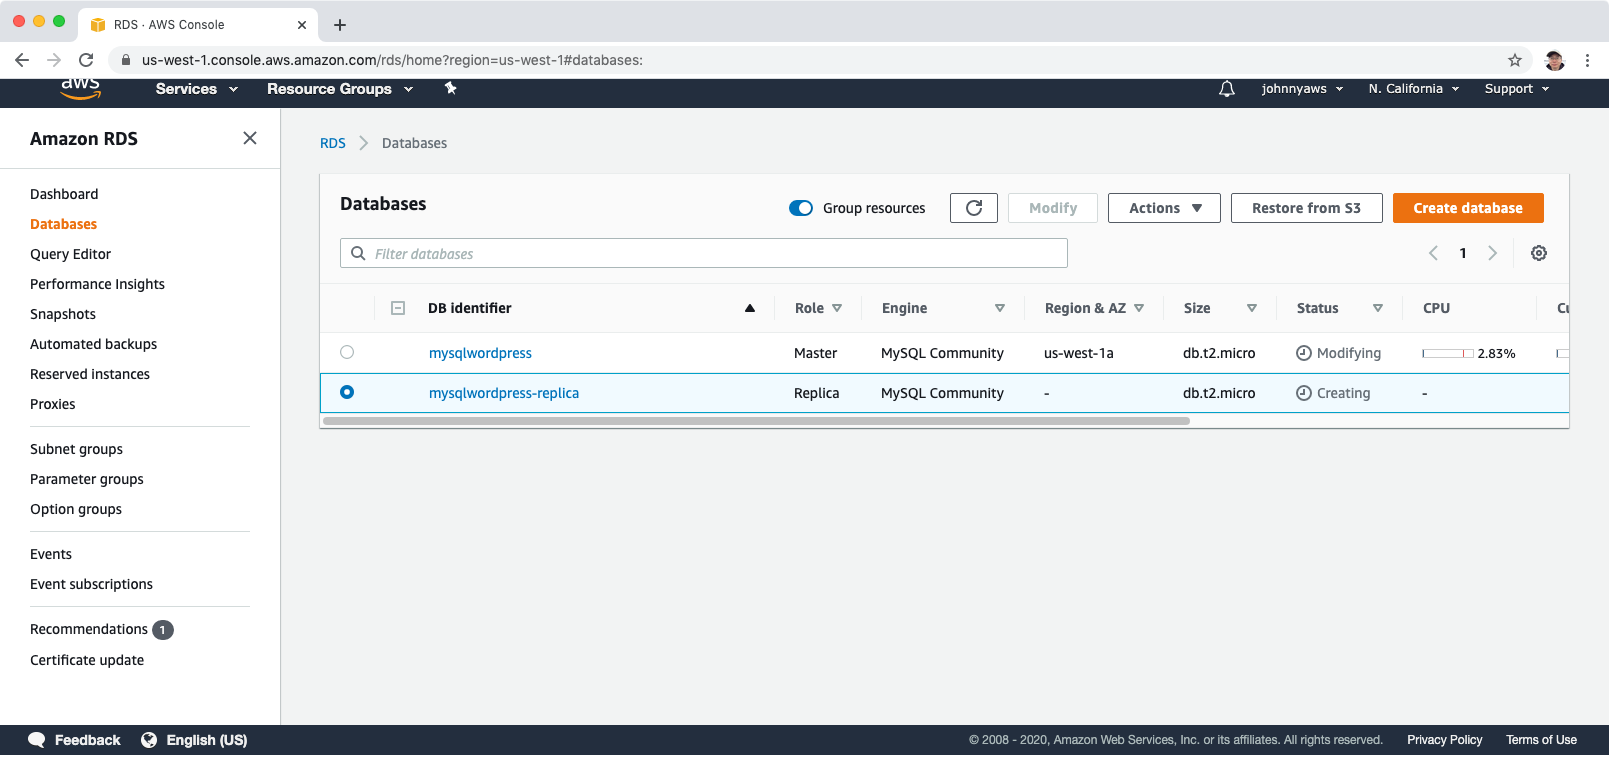1609x766 pixels.
Task: Open Proxies in the sidebar
Action: [x=52, y=404]
